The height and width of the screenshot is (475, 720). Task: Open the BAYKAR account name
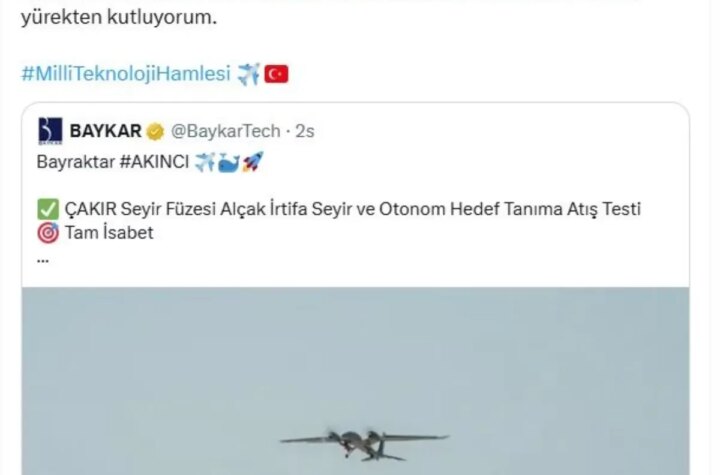click(105, 131)
